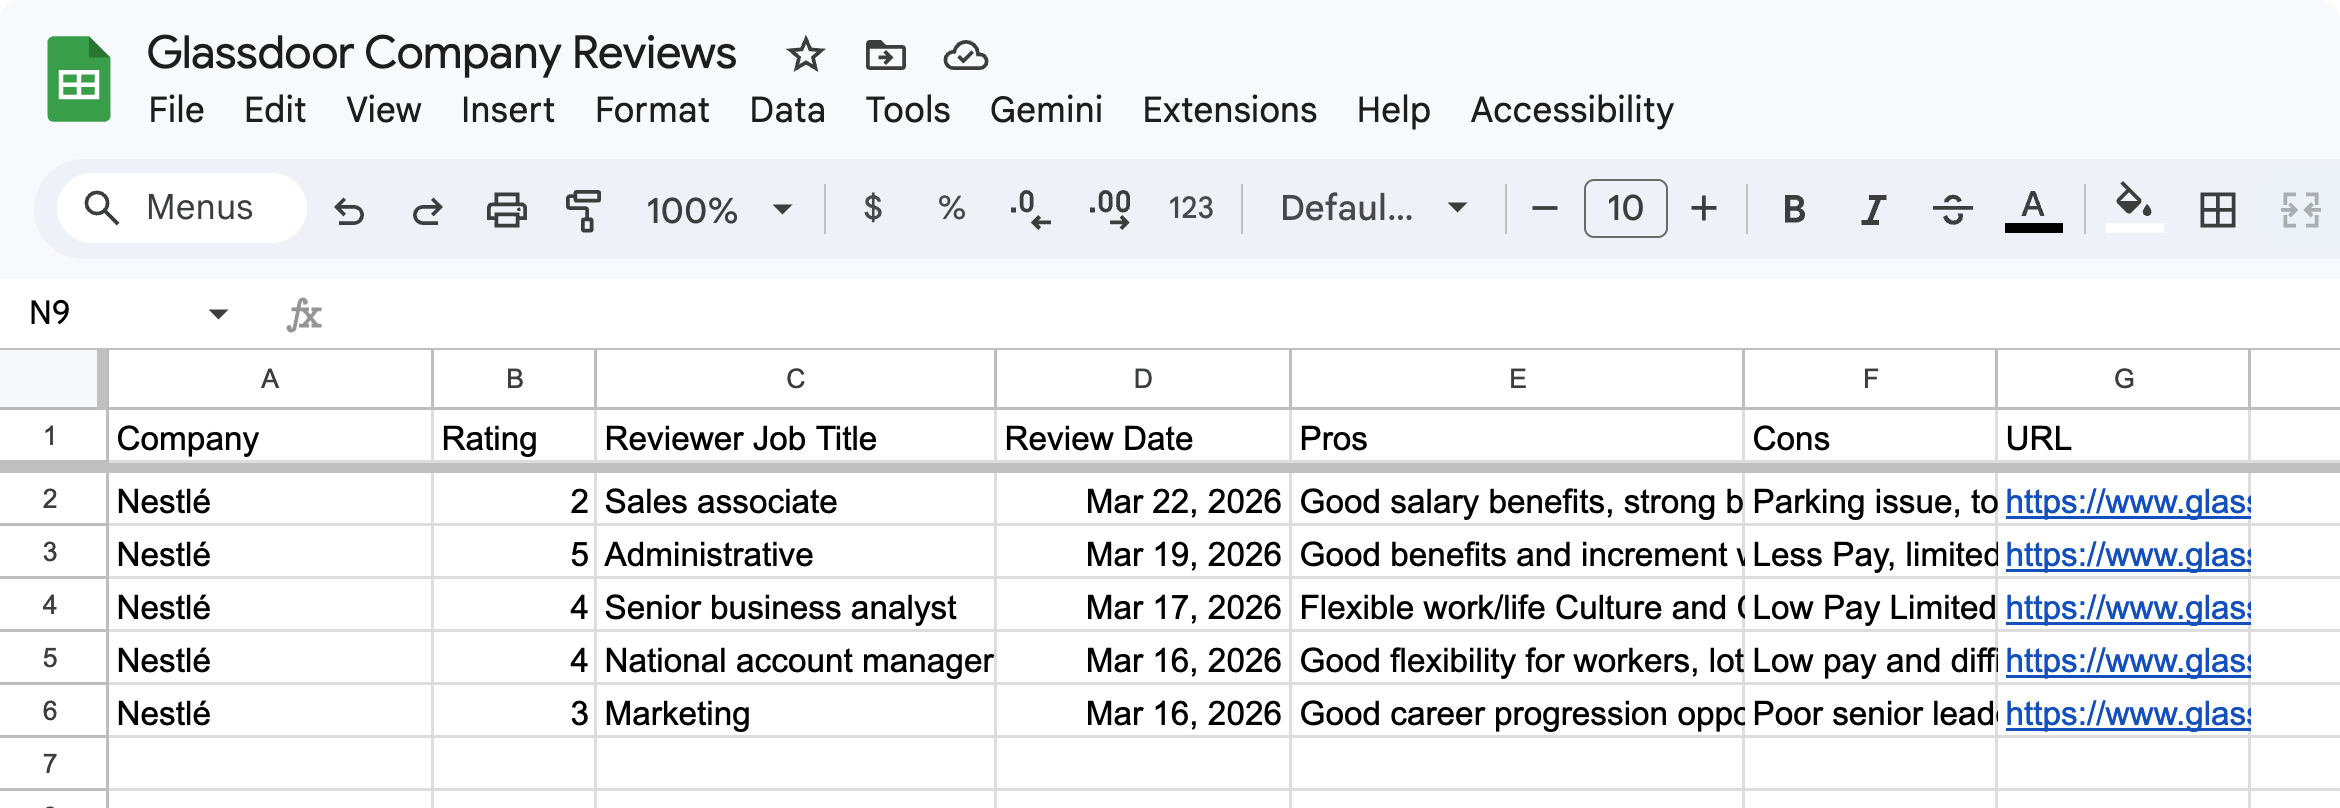
Task: Open the URL link in row 2
Action: pyautogui.click(x=2127, y=502)
